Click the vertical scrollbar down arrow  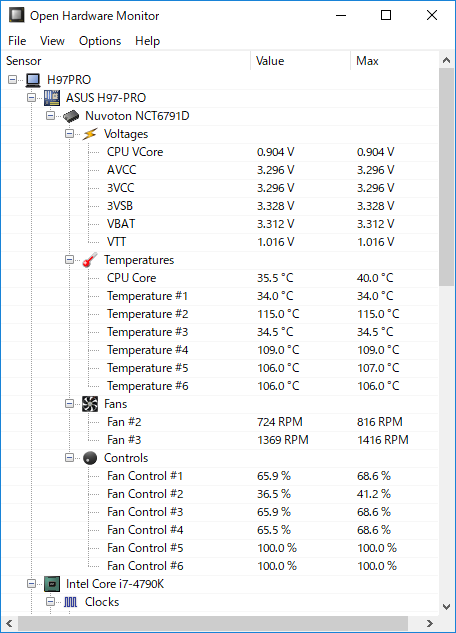coord(446,606)
